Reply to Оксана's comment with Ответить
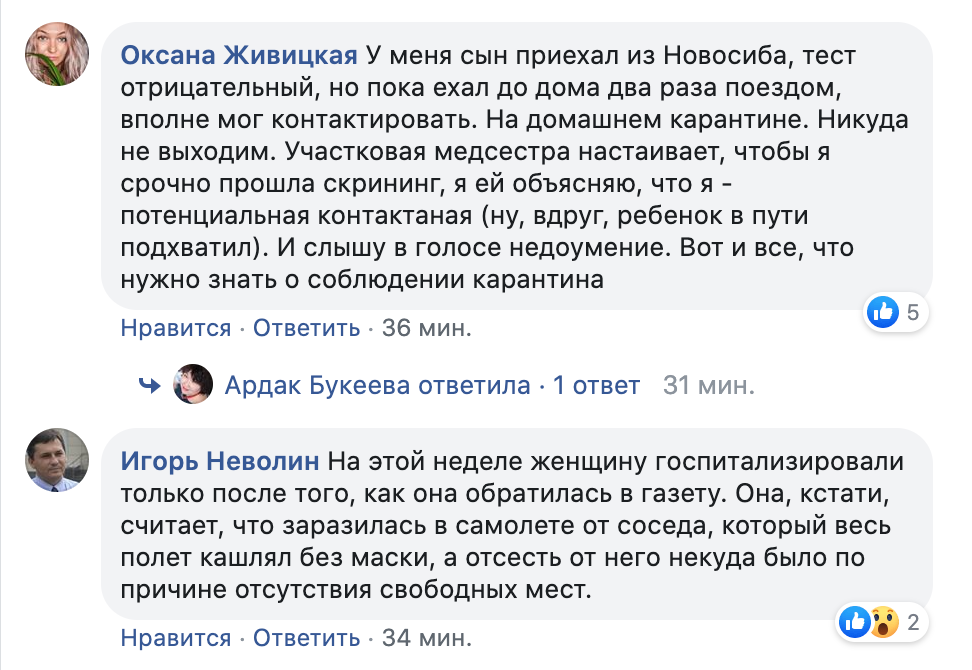The image size is (972, 670). (306, 328)
